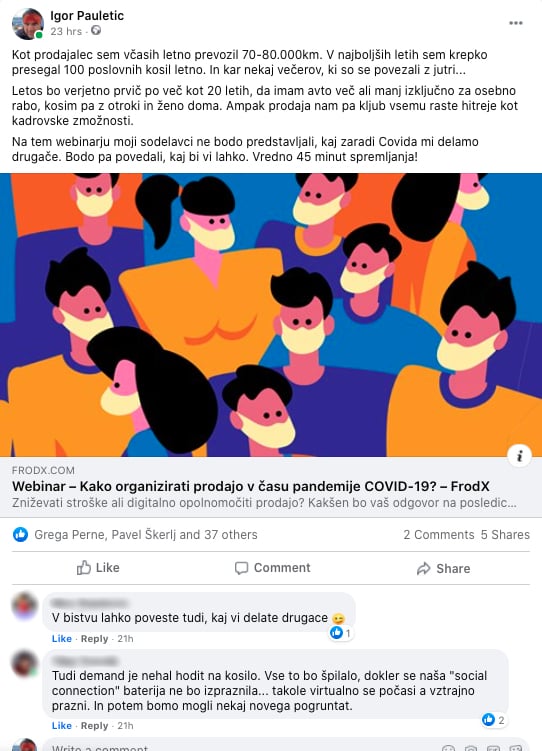The image size is (542, 751).
Task: Open the 23 hrs timestamp link
Action: point(66,31)
